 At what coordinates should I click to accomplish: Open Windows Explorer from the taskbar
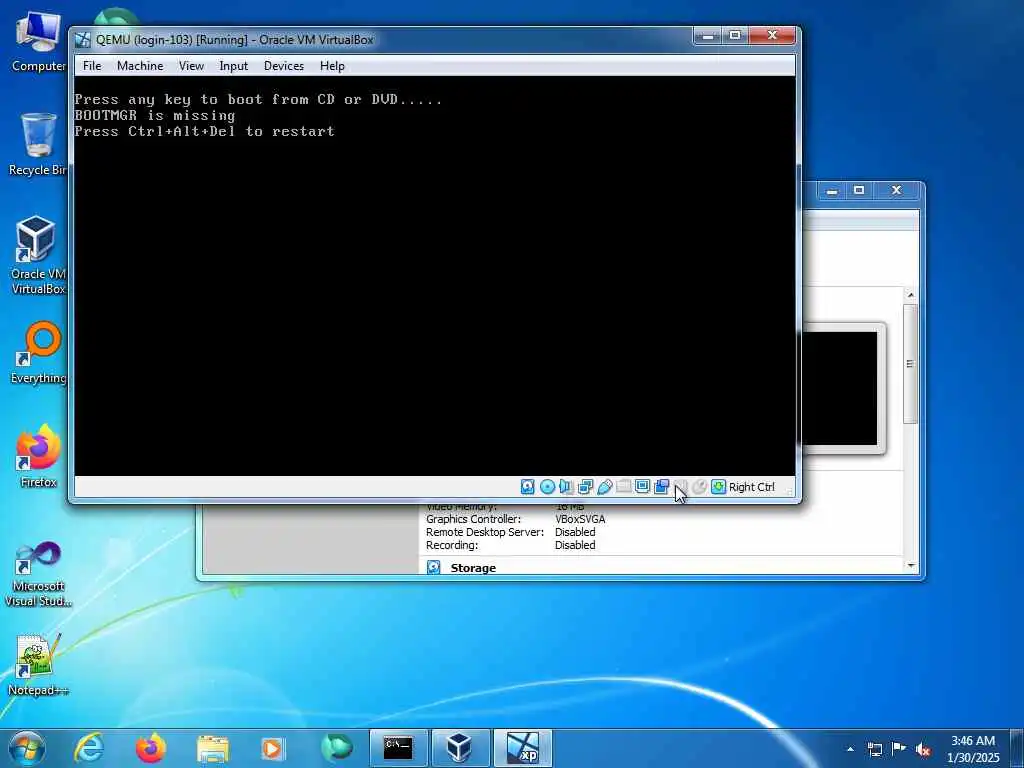tap(212, 748)
